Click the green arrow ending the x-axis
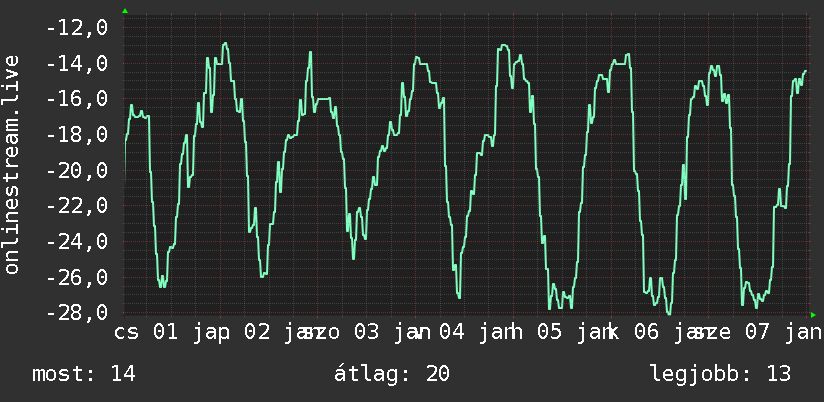 pos(813,315)
